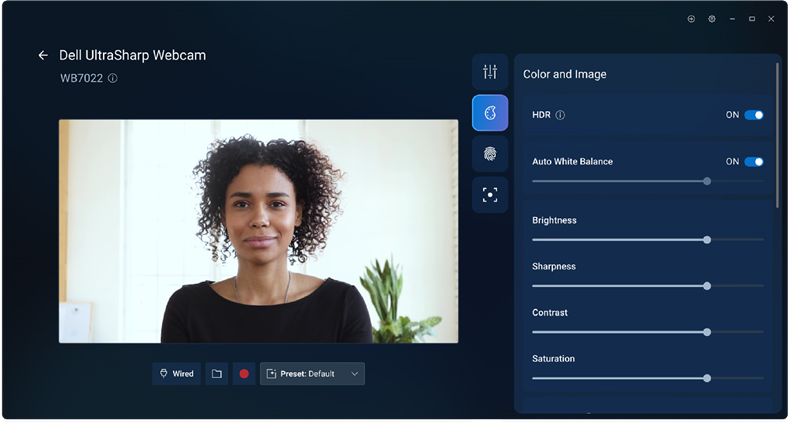Viewport: 790px width, 423px height.
Task: Click the Saturation slider handle
Action: click(707, 378)
